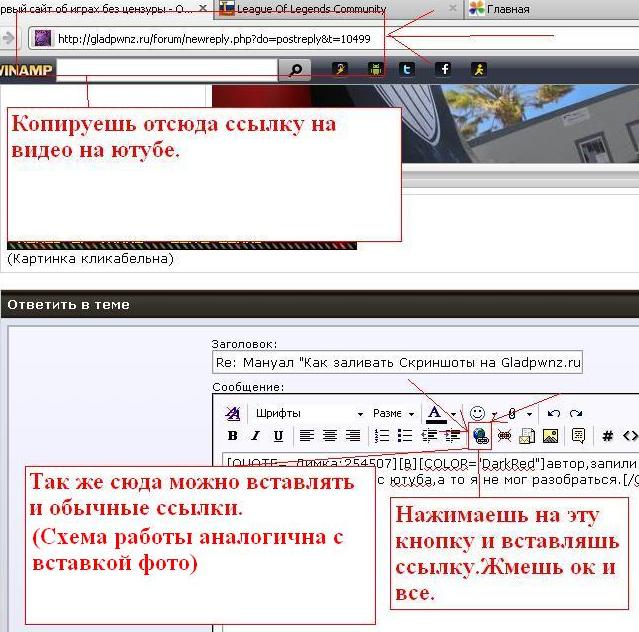Wrap selection in Code tags (# icon)

click(x=608, y=436)
